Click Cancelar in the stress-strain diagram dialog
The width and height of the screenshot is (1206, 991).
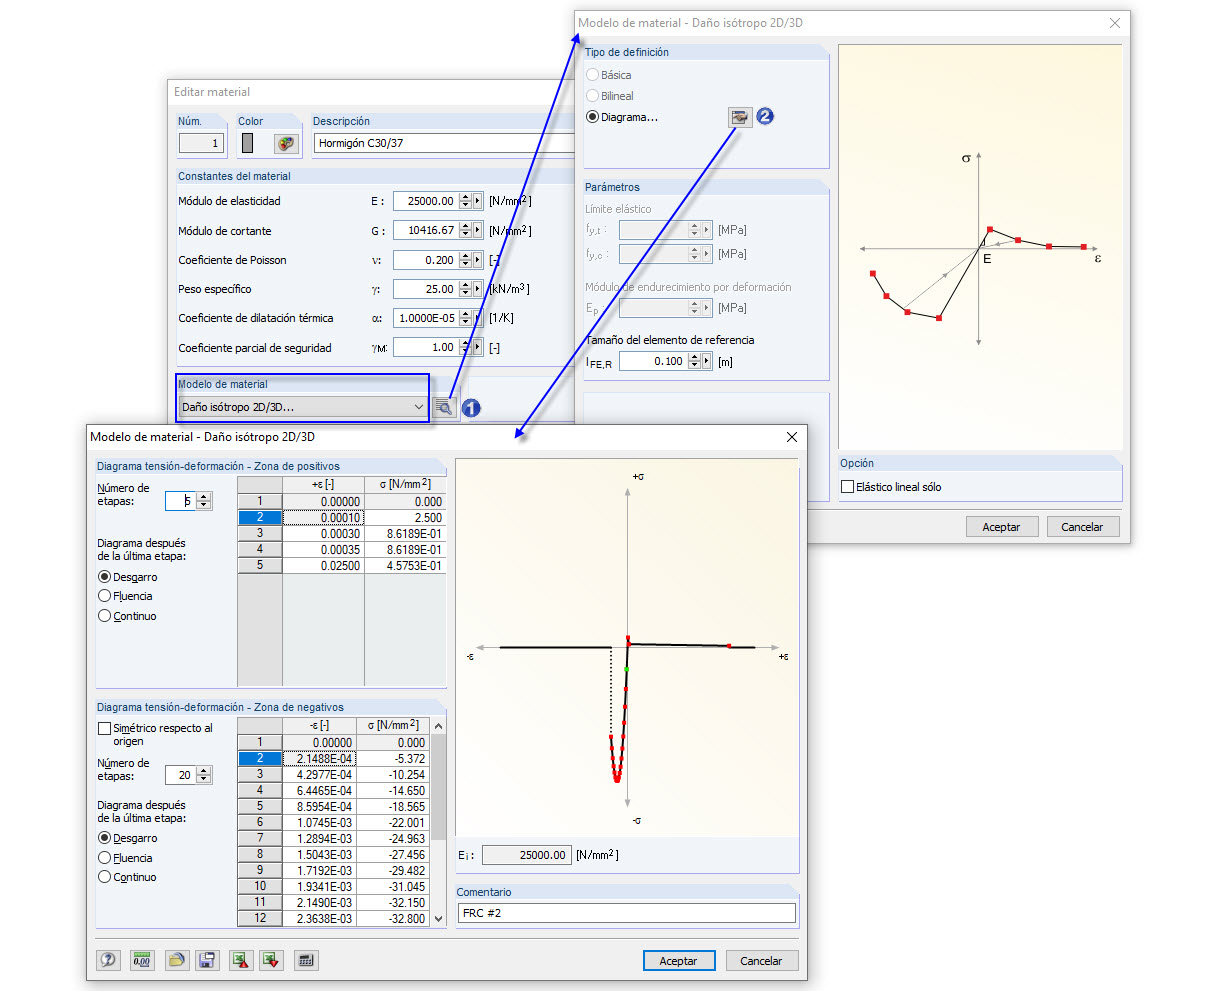click(x=761, y=961)
